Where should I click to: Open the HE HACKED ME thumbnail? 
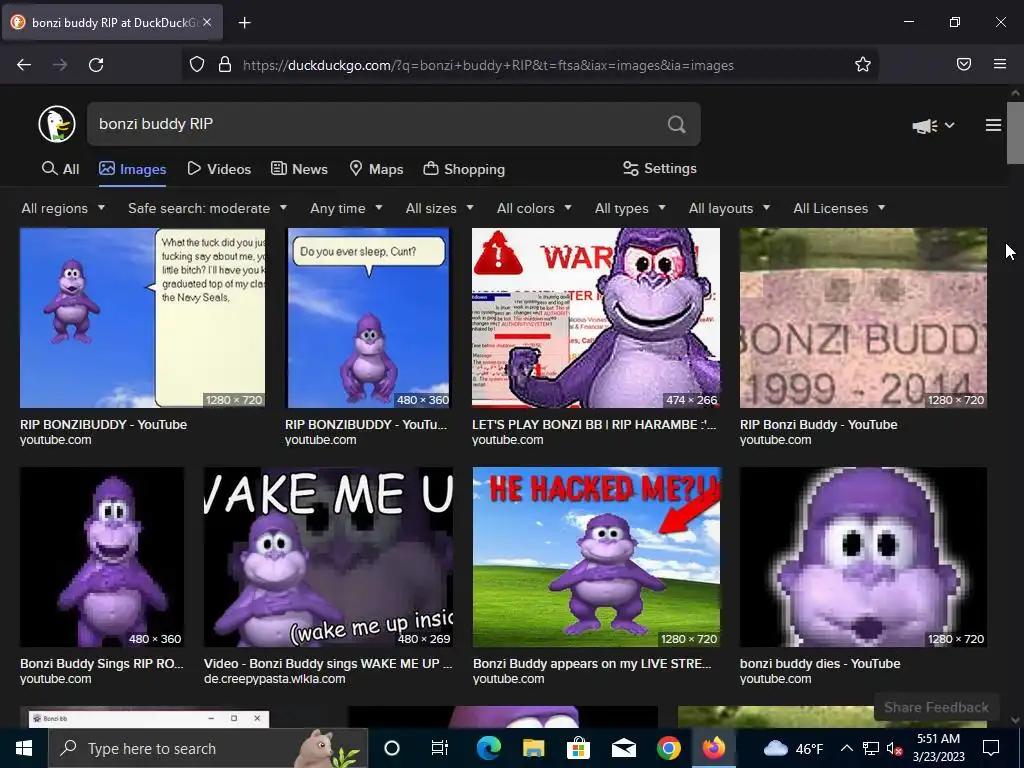coord(596,557)
